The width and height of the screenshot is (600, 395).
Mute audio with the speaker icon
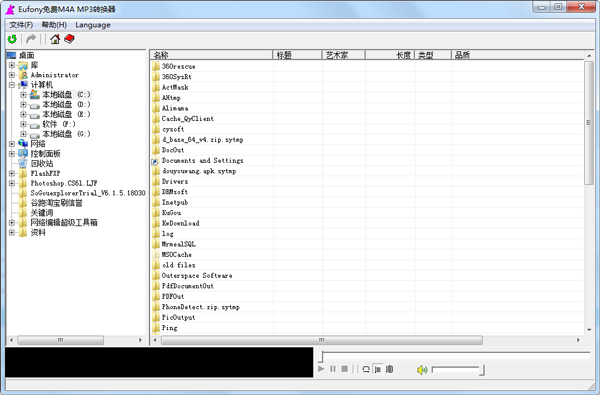(422, 370)
